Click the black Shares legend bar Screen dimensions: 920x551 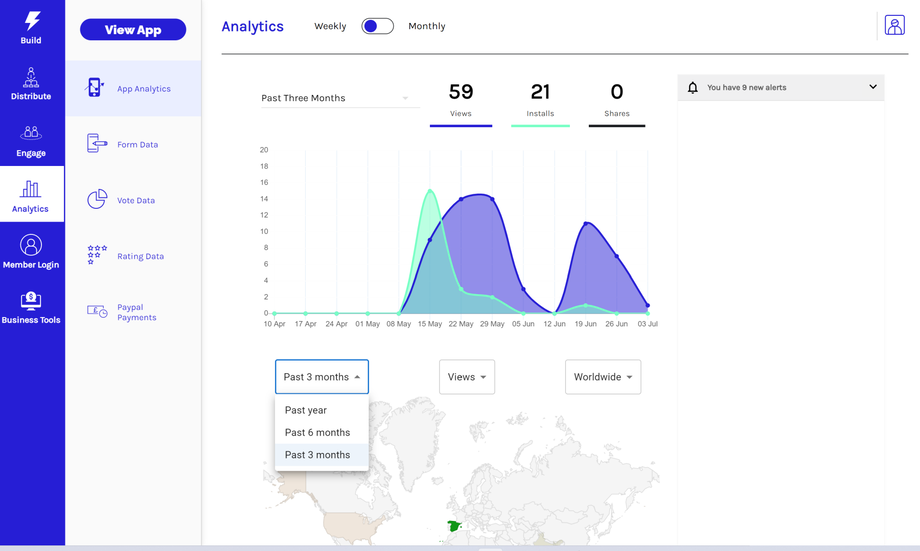(617, 126)
